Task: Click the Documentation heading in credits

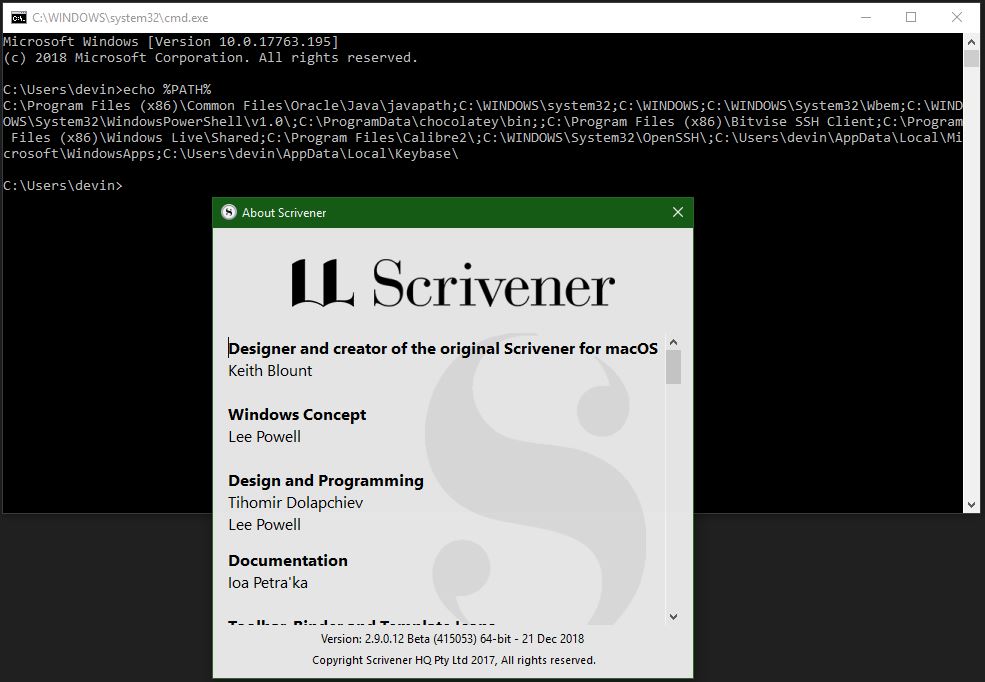Action: [288, 561]
